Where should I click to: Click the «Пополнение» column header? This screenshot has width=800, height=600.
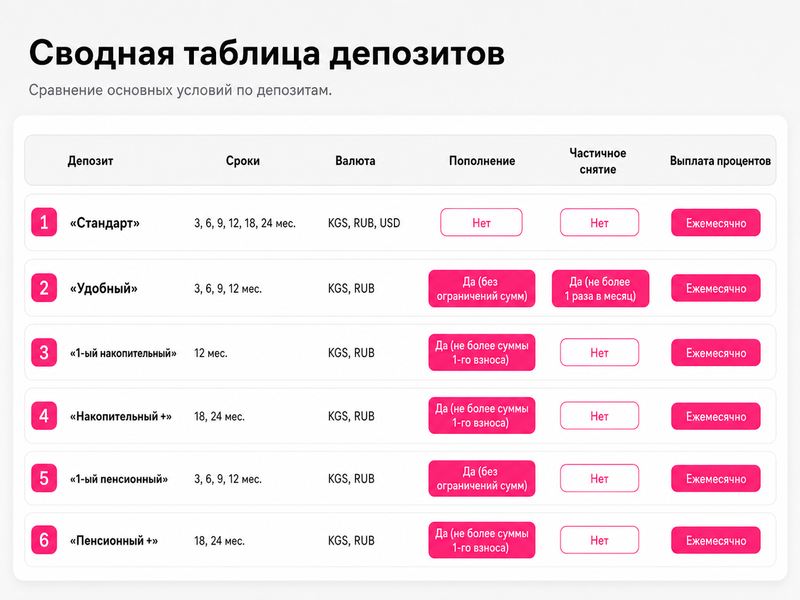coord(482,161)
